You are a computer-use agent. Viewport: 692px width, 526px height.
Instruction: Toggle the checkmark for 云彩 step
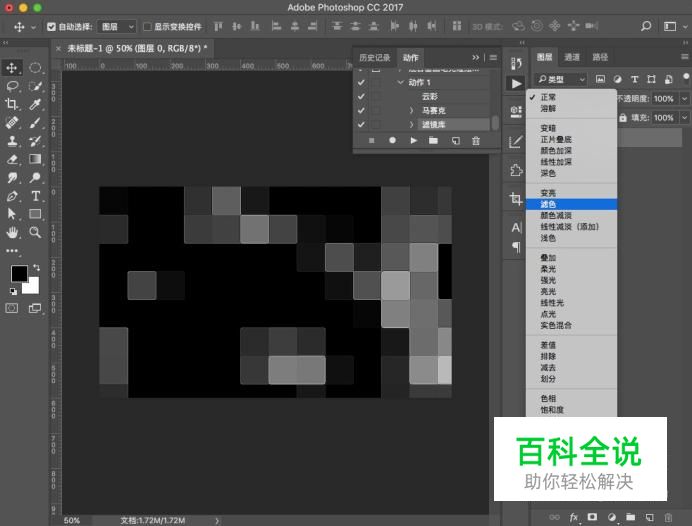point(361,96)
